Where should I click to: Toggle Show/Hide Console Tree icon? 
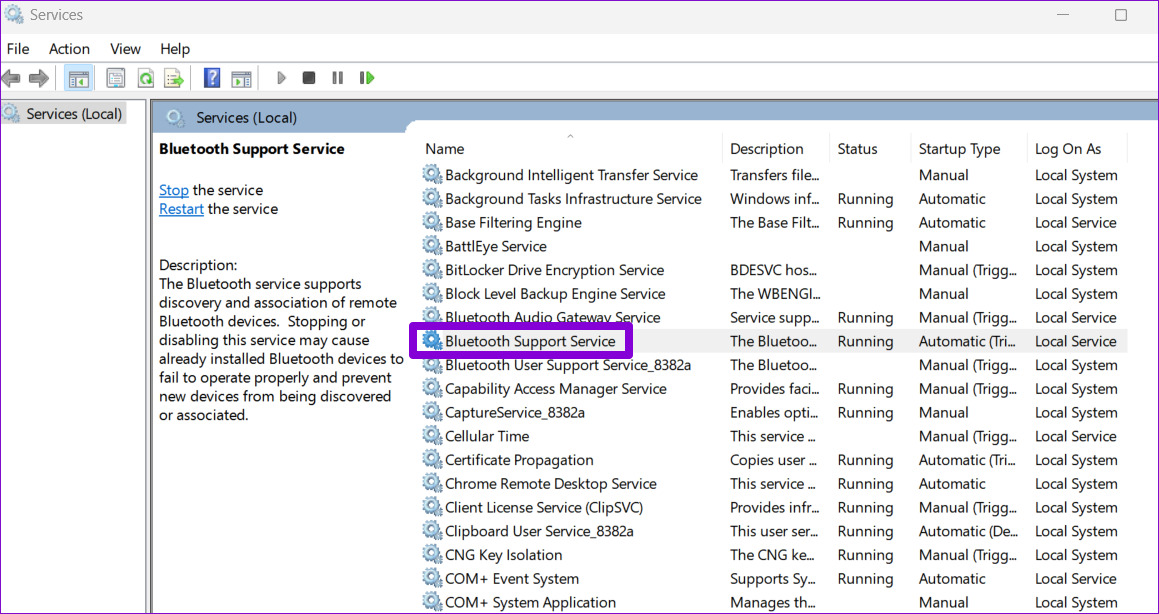pyautogui.click(x=78, y=78)
